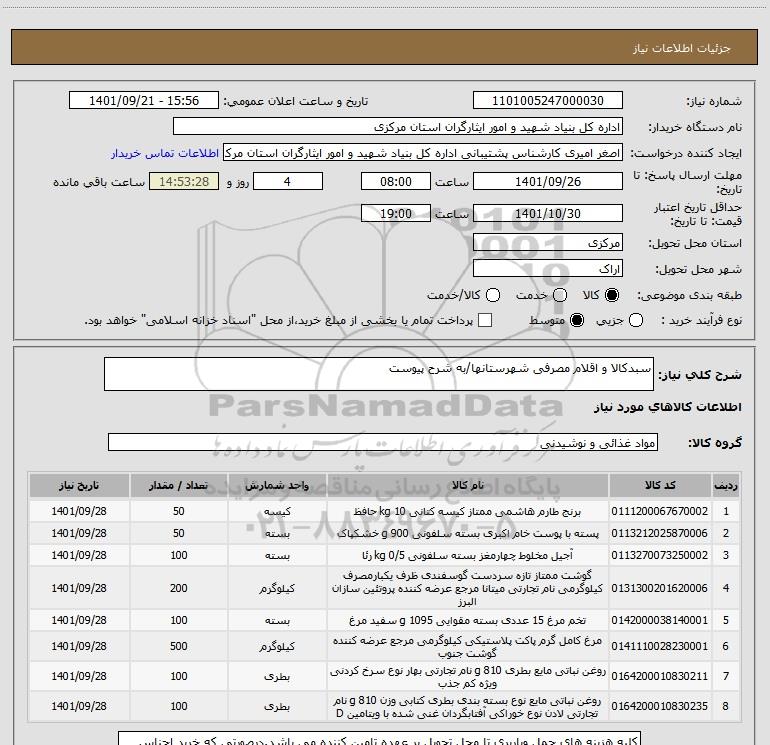Click the ردیف column header
The image size is (770, 745).
[x=726, y=486]
